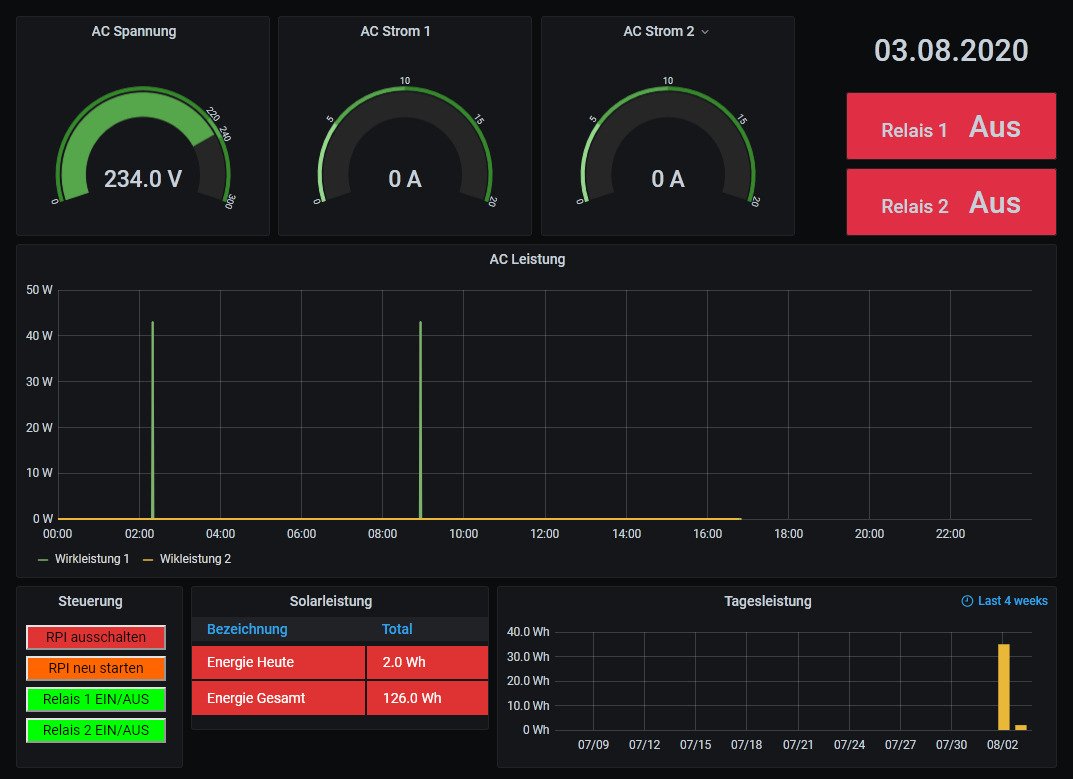The image size is (1073, 779).
Task: Click the clock icon beside Last 4 weeks
Action: point(966,601)
